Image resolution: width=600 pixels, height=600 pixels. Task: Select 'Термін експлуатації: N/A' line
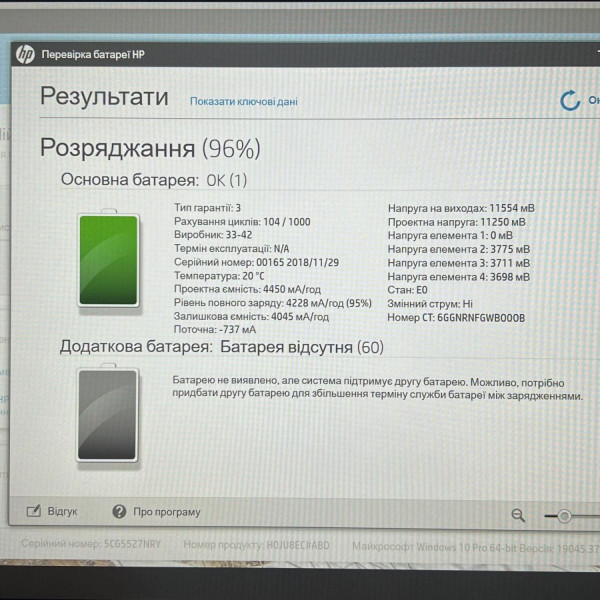point(232,249)
